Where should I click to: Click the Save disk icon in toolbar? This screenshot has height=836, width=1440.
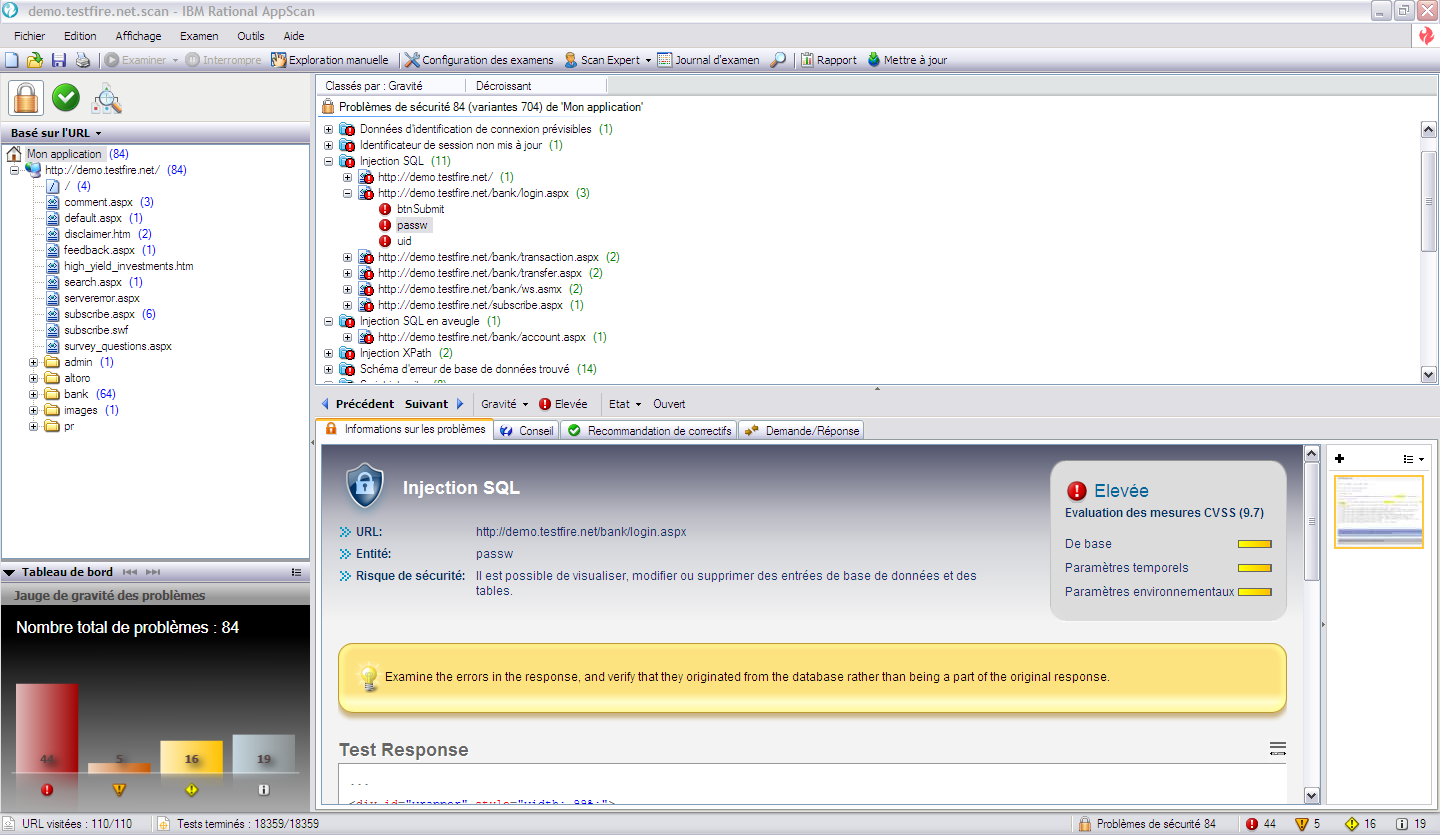pos(59,60)
